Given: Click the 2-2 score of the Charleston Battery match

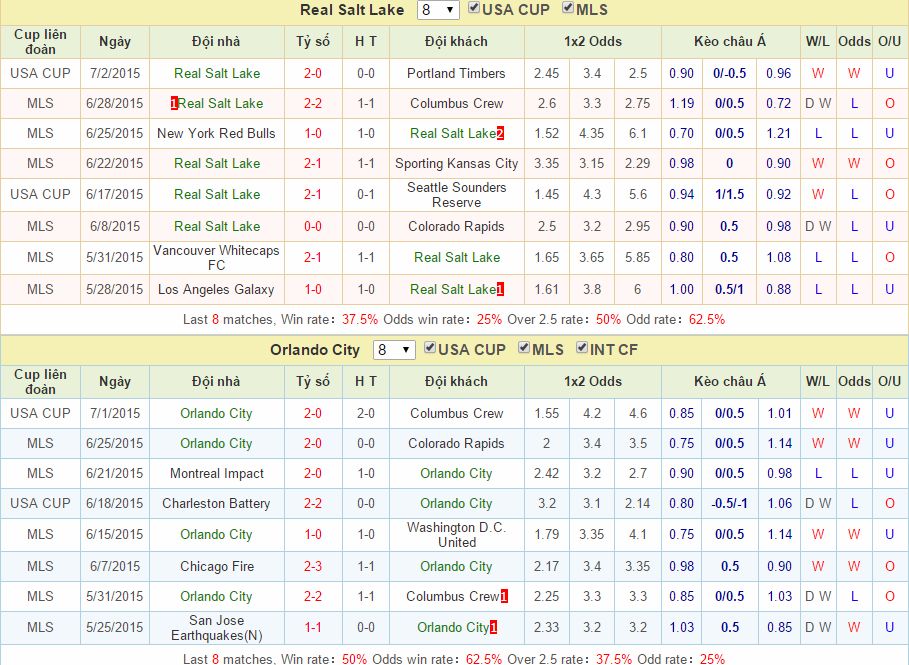Looking at the screenshot, I should click(x=313, y=504).
